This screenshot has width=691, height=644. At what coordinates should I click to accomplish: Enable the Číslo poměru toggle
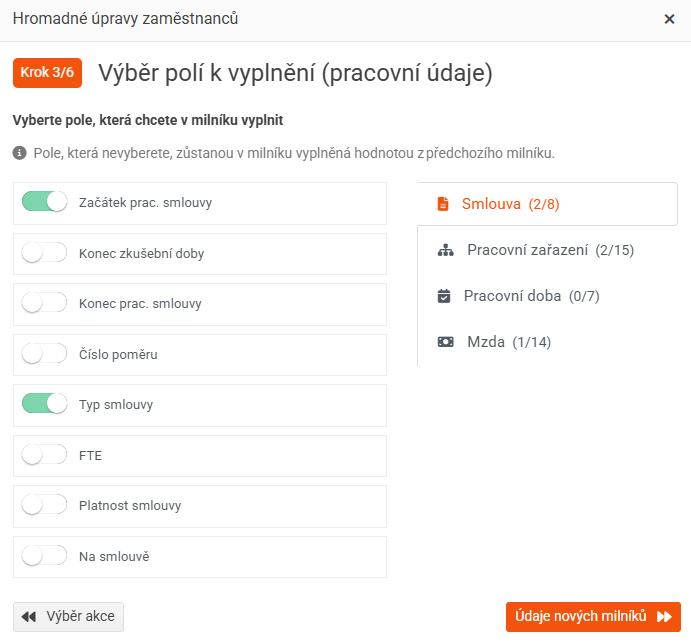coord(44,354)
